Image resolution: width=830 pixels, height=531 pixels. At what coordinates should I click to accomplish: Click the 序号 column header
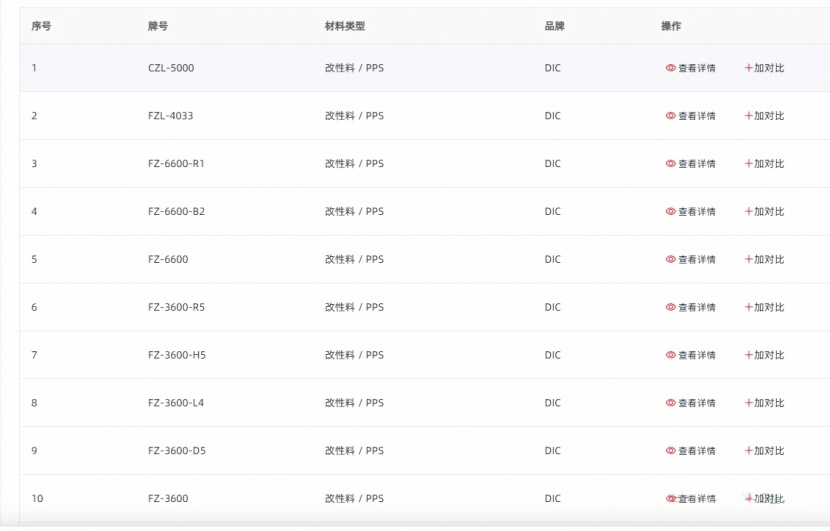tap(41, 26)
